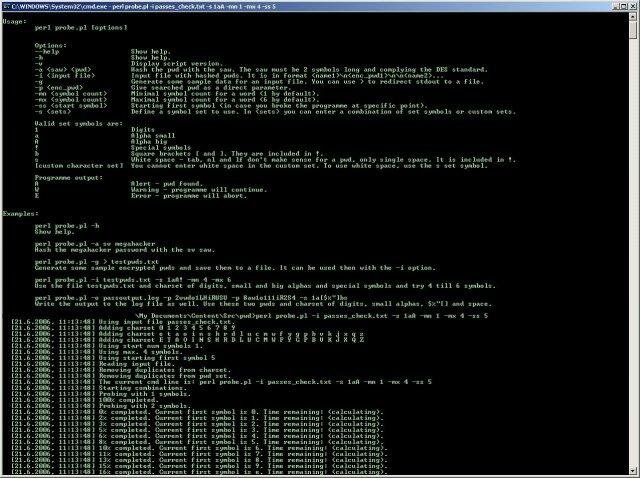
Task: Click the '-i <input file>' option
Action: (x=65, y=76)
